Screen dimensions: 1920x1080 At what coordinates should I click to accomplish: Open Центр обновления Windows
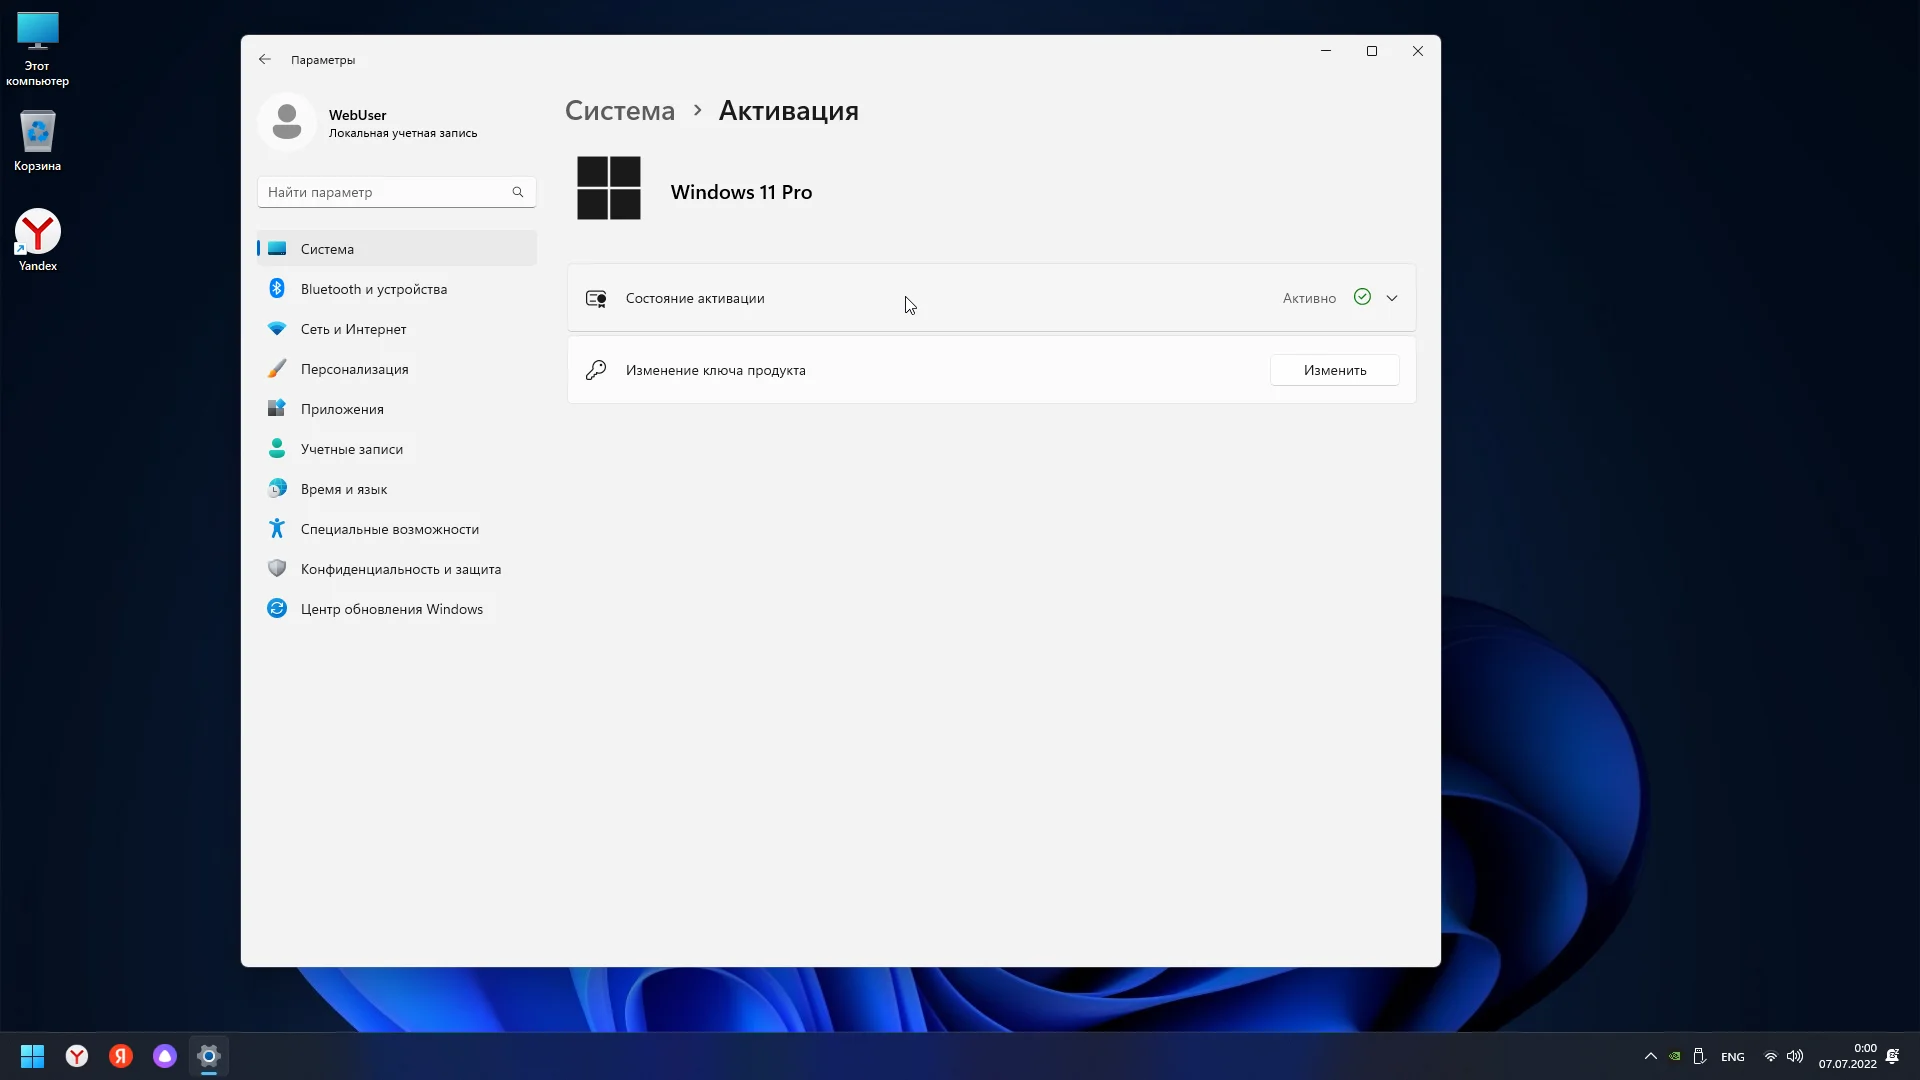click(391, 609)
